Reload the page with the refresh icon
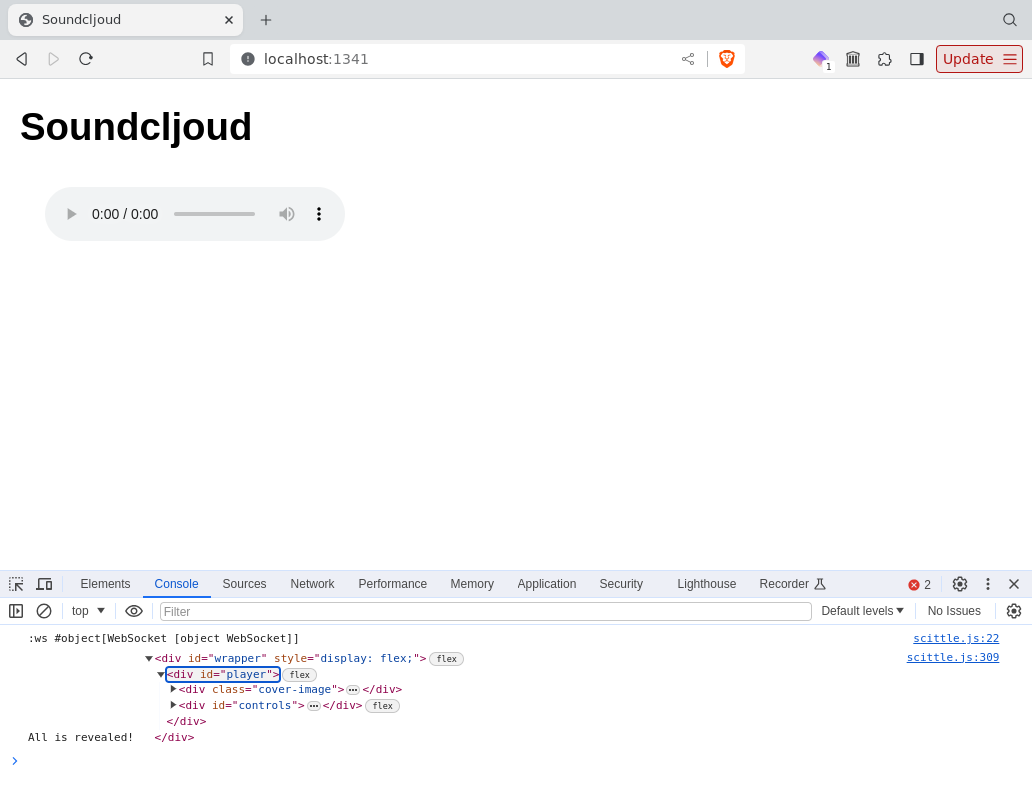1032x789 pixels. [86, 59]
